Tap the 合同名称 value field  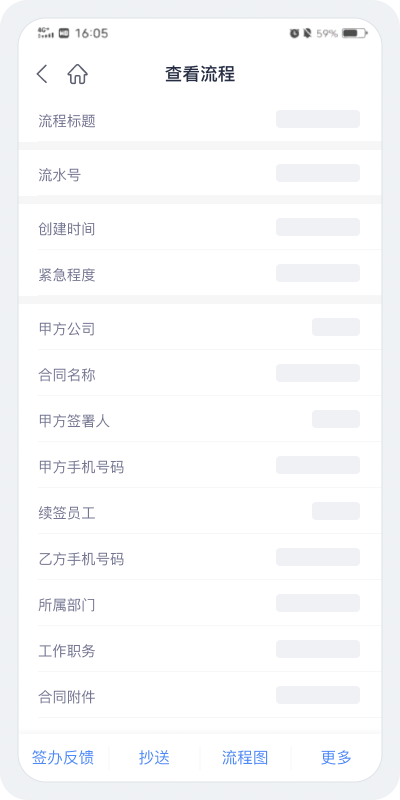coord(318,373)
